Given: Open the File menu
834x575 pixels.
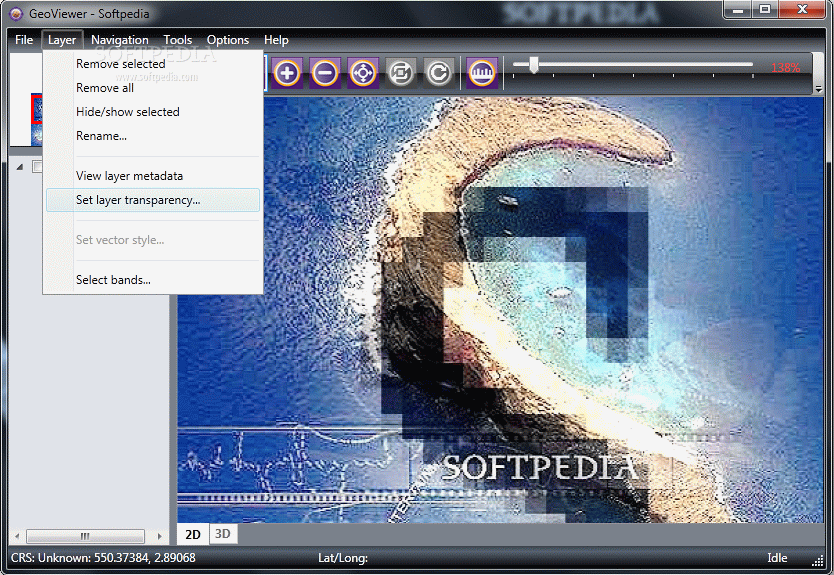Looking at the screenshot, I should point(24,40).
